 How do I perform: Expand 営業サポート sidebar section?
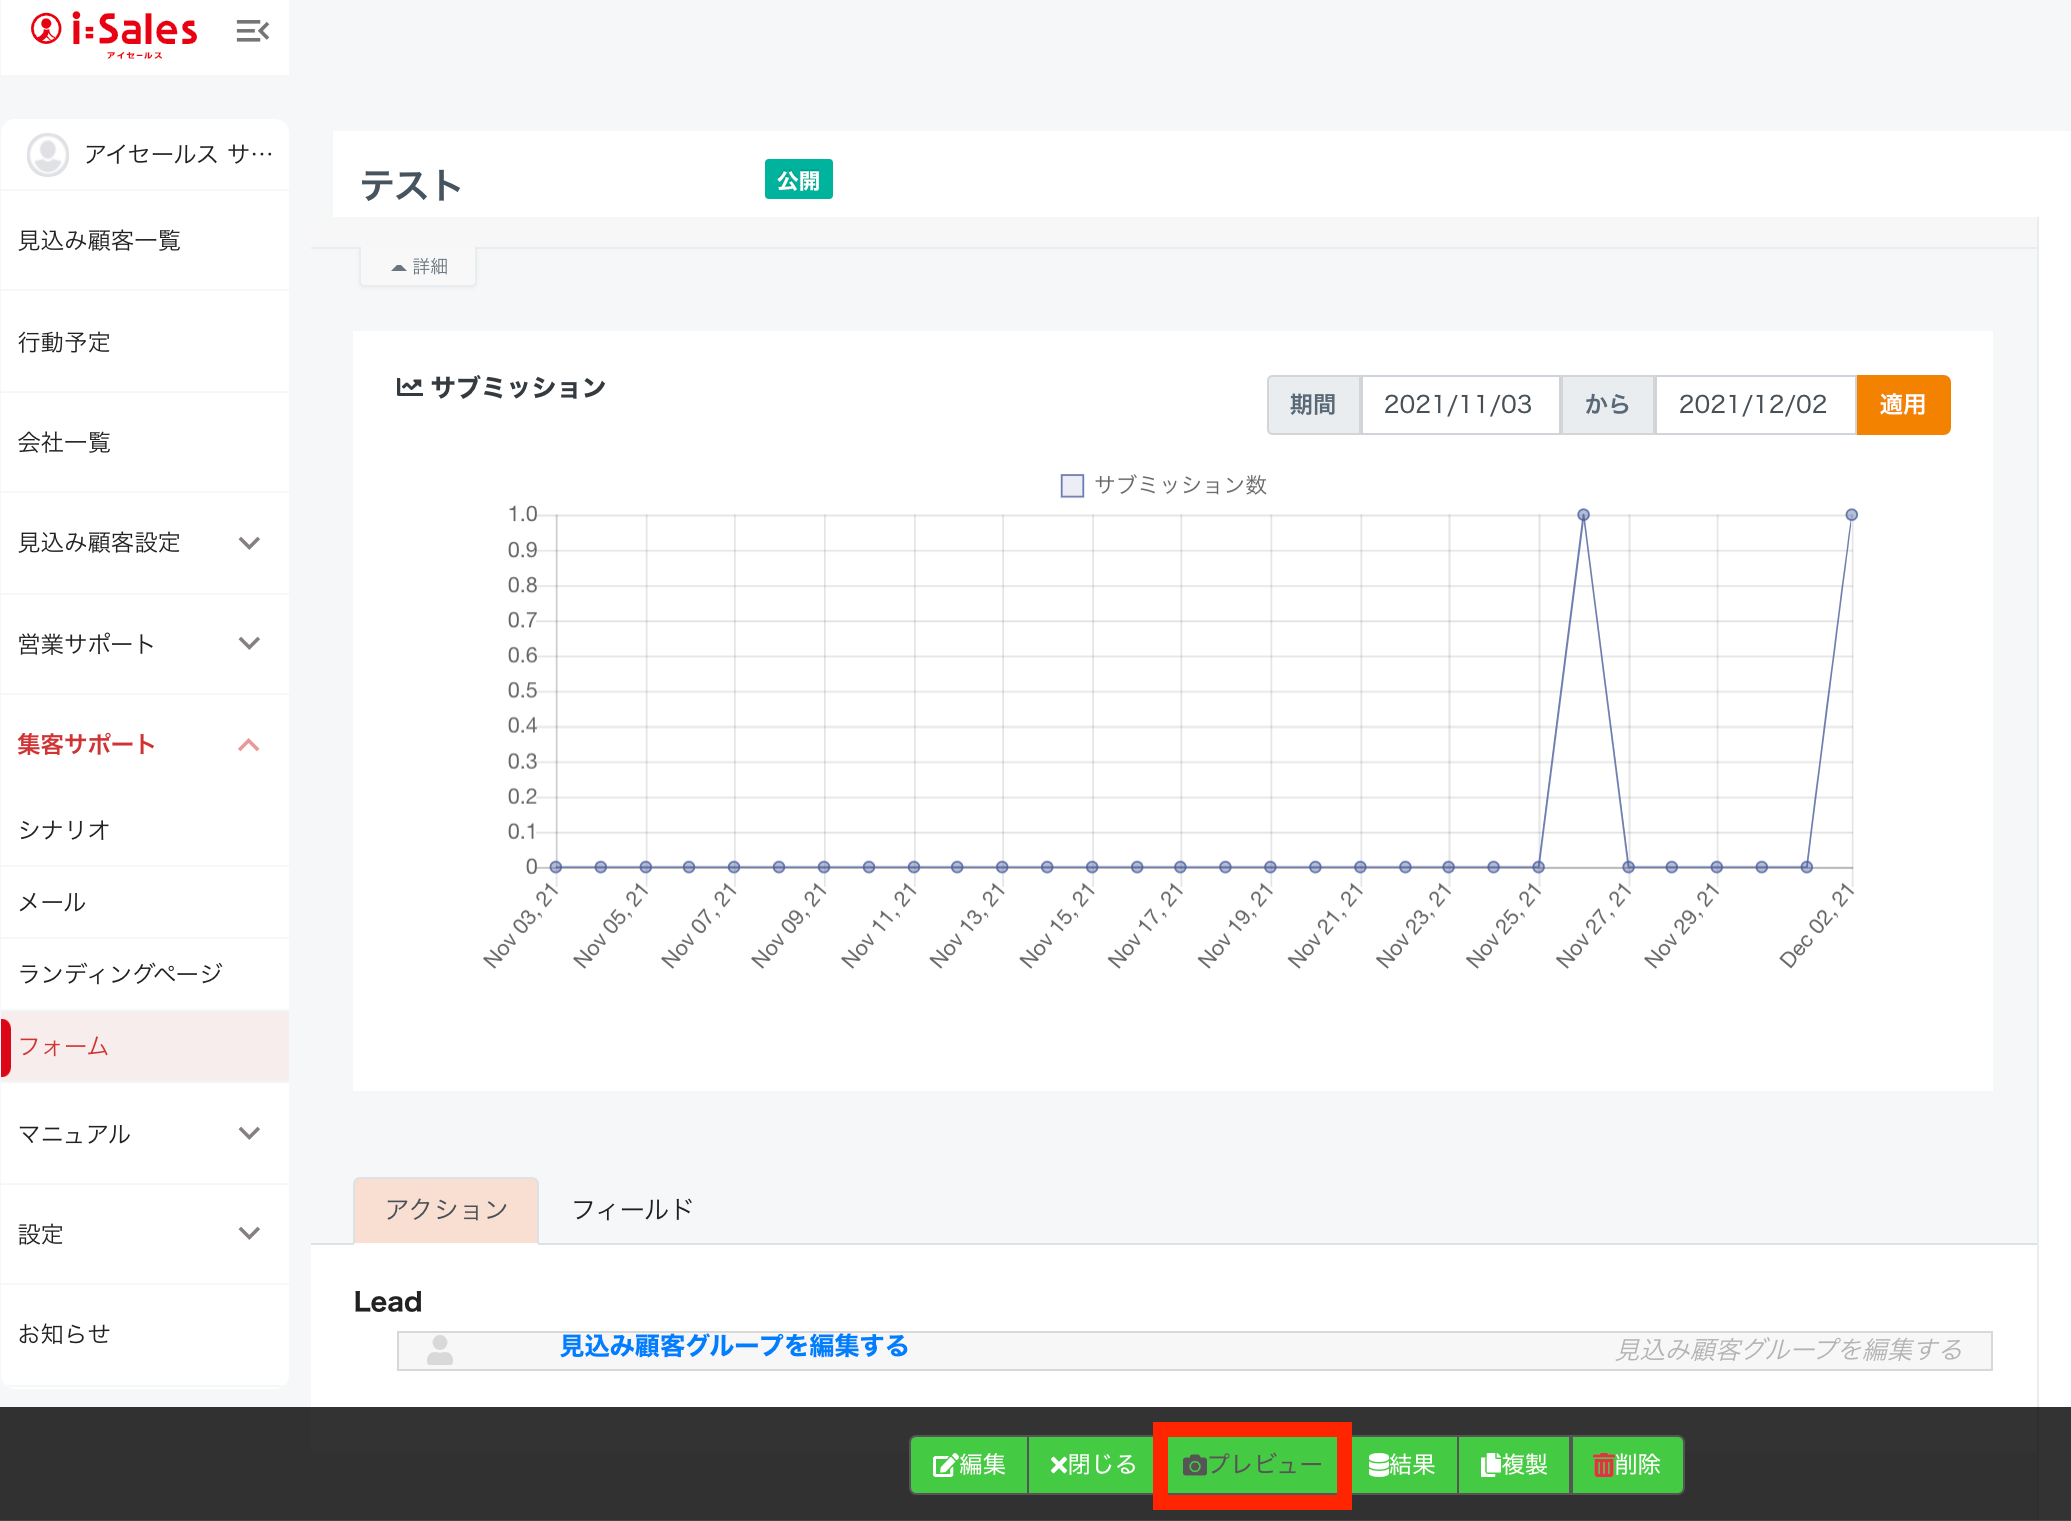249,644
